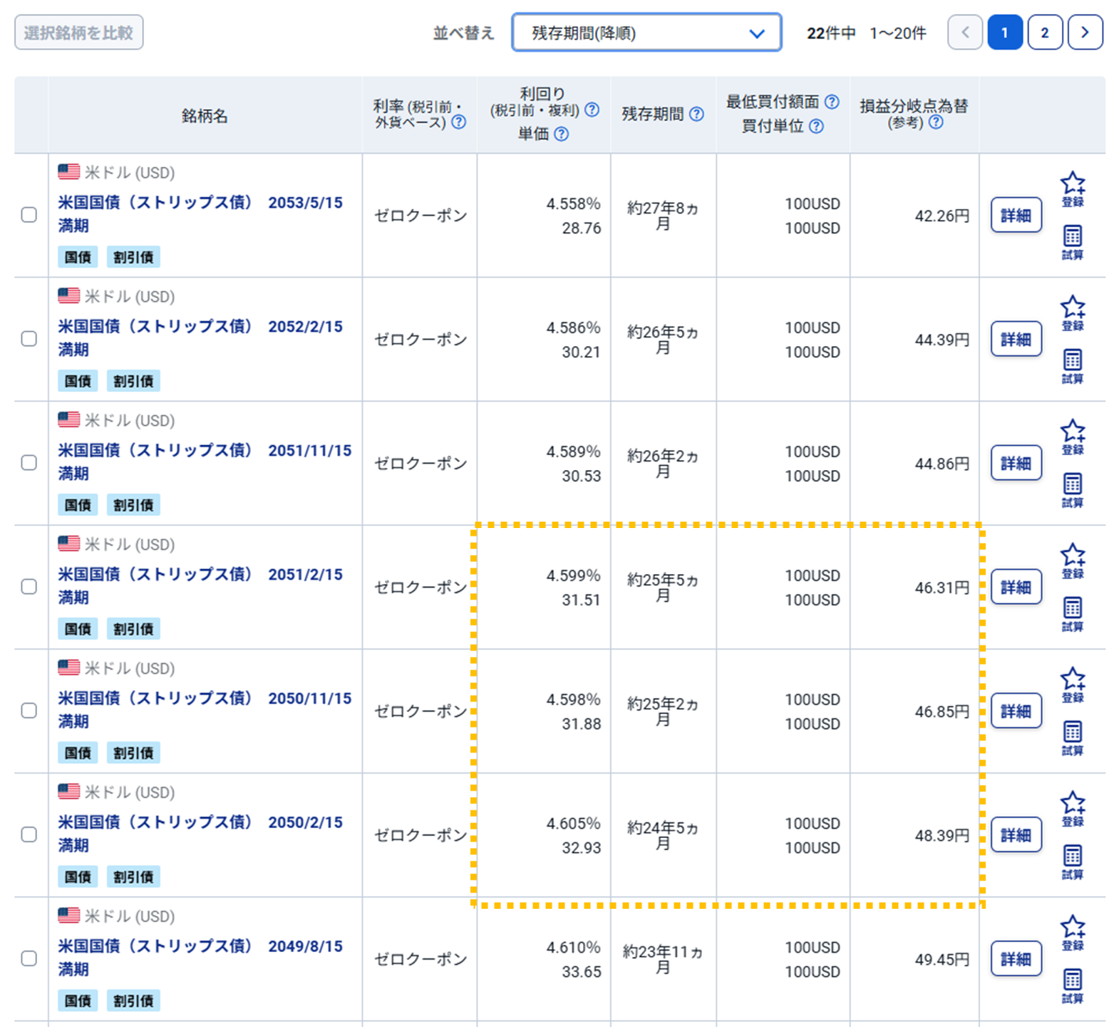Click 詳細 button for 2051/11/15 bond
The width and height of the screenshot is (1119, 1027).
pos(1016,463)
